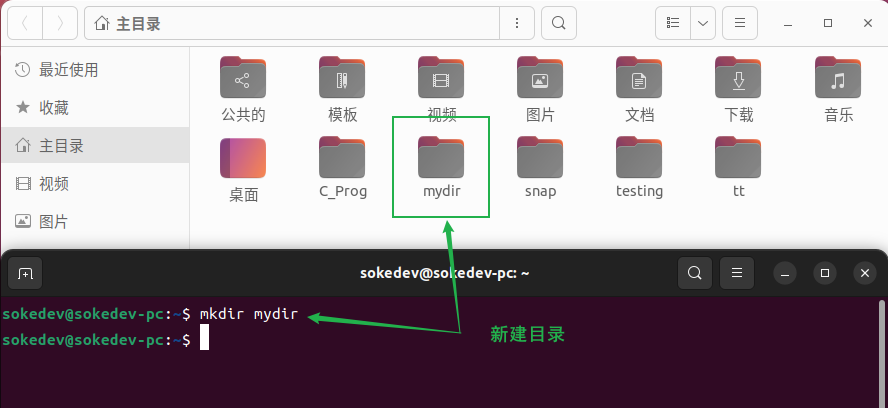
Task: Select 收藏 in the sidebar
Action: [x=95, y=108]
